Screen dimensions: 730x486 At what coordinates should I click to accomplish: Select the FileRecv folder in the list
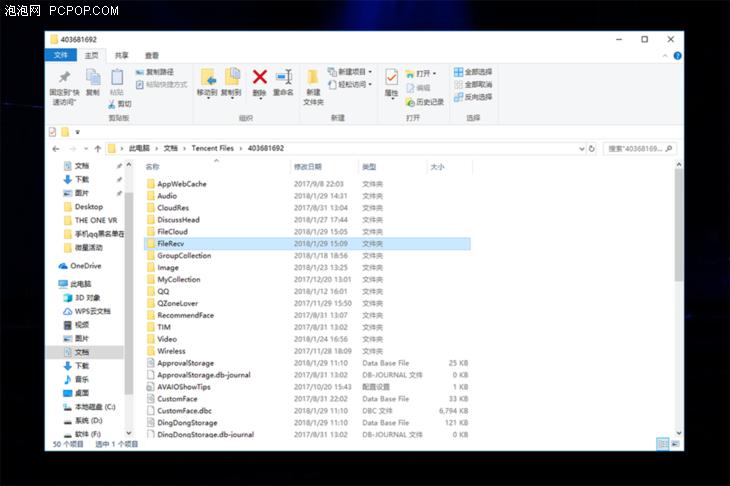point(170,243)
